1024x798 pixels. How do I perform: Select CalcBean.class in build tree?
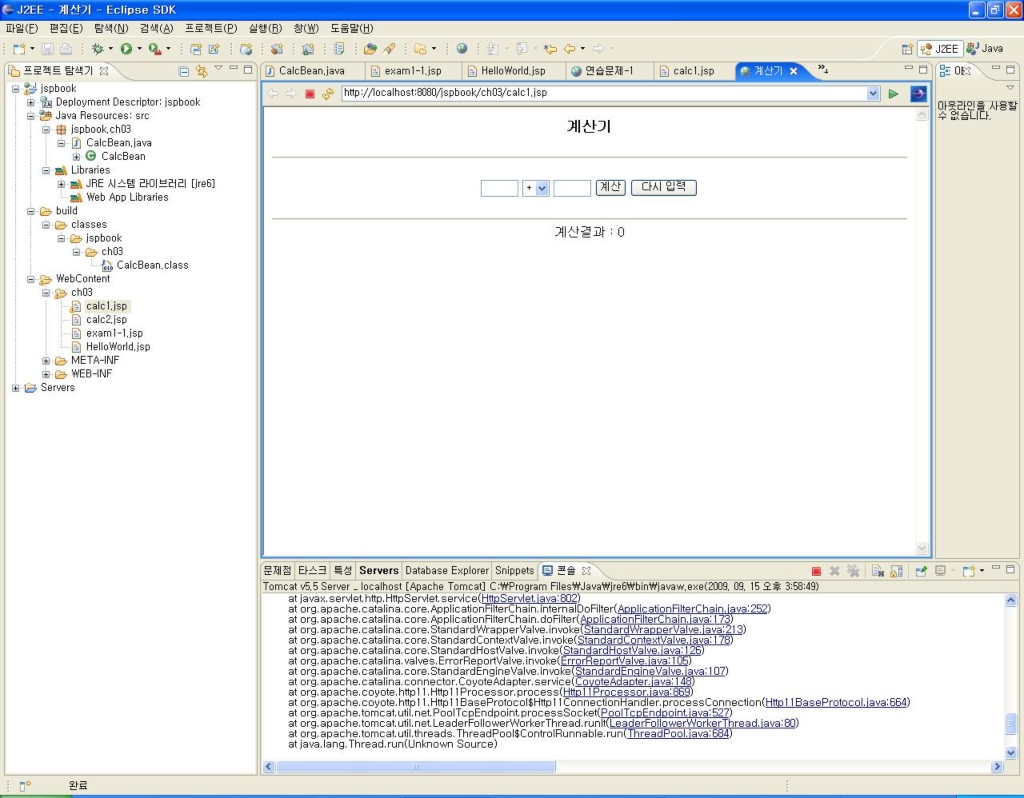point(152,265)
